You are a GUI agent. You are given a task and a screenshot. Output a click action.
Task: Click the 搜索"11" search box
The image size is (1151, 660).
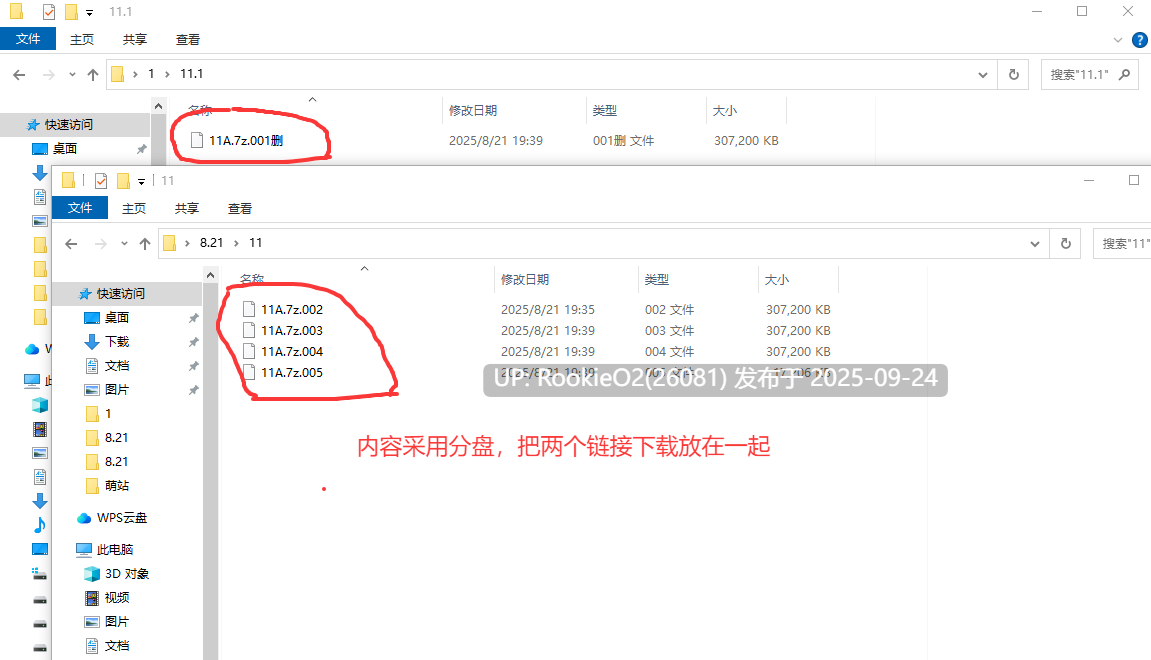tap(1122, 244)
